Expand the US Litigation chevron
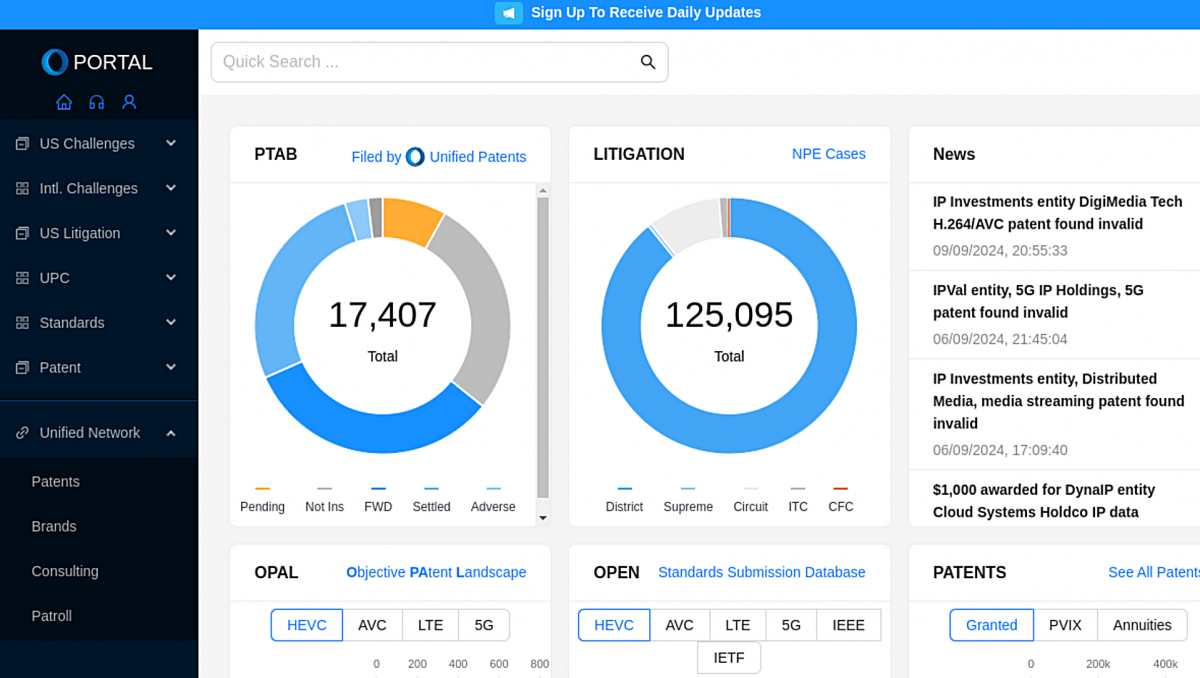The image size is (1200, 678). coord(171,233)
